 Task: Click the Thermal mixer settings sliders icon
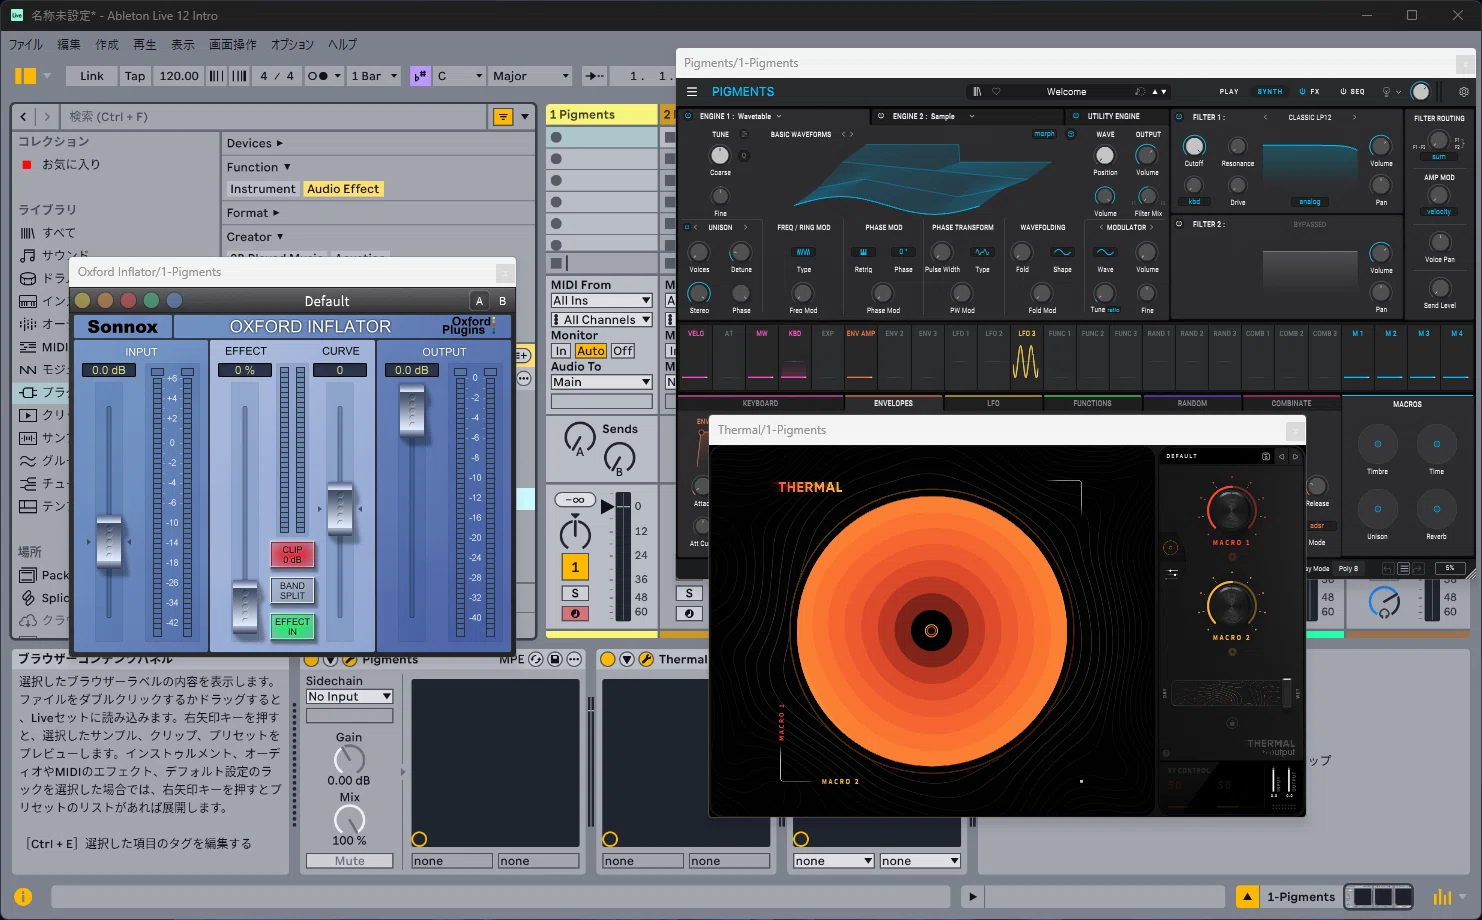tap(1171, 574)
